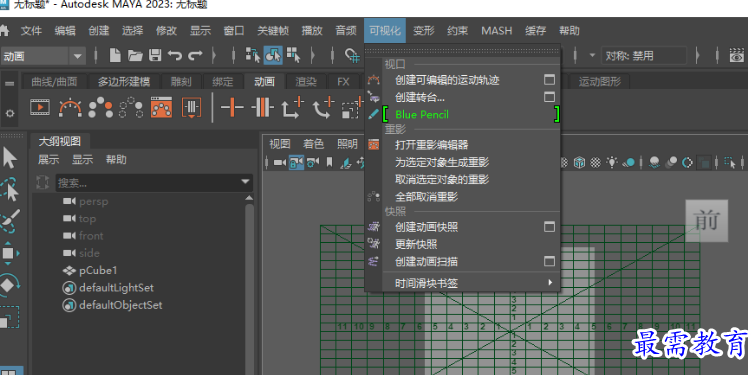Open Ghost Editor from the shelf icon

click(162, 107)
